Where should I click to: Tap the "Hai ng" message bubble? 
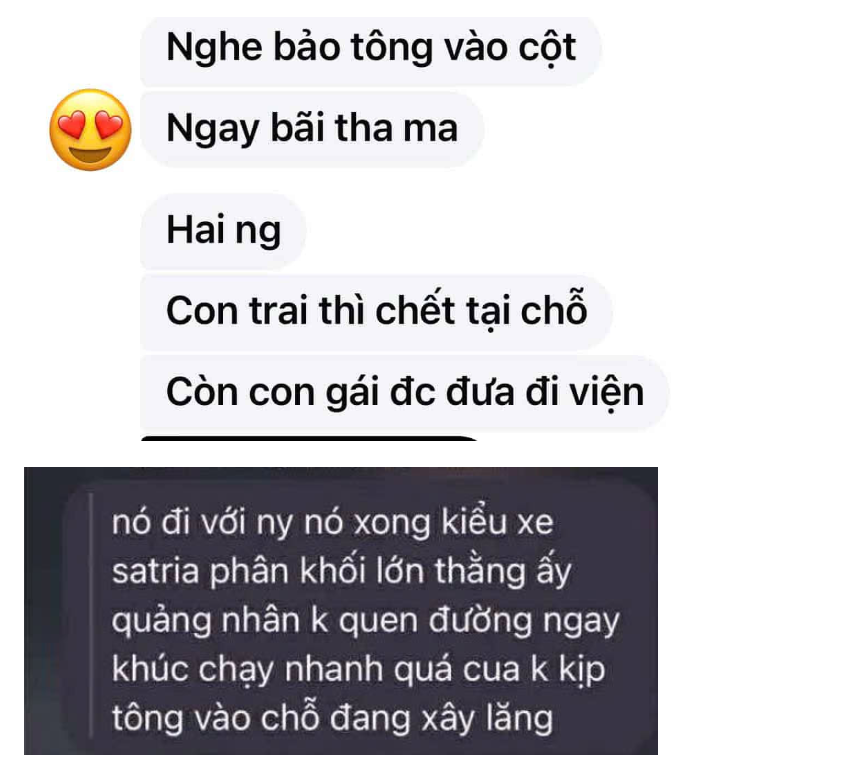coord(223,231)
